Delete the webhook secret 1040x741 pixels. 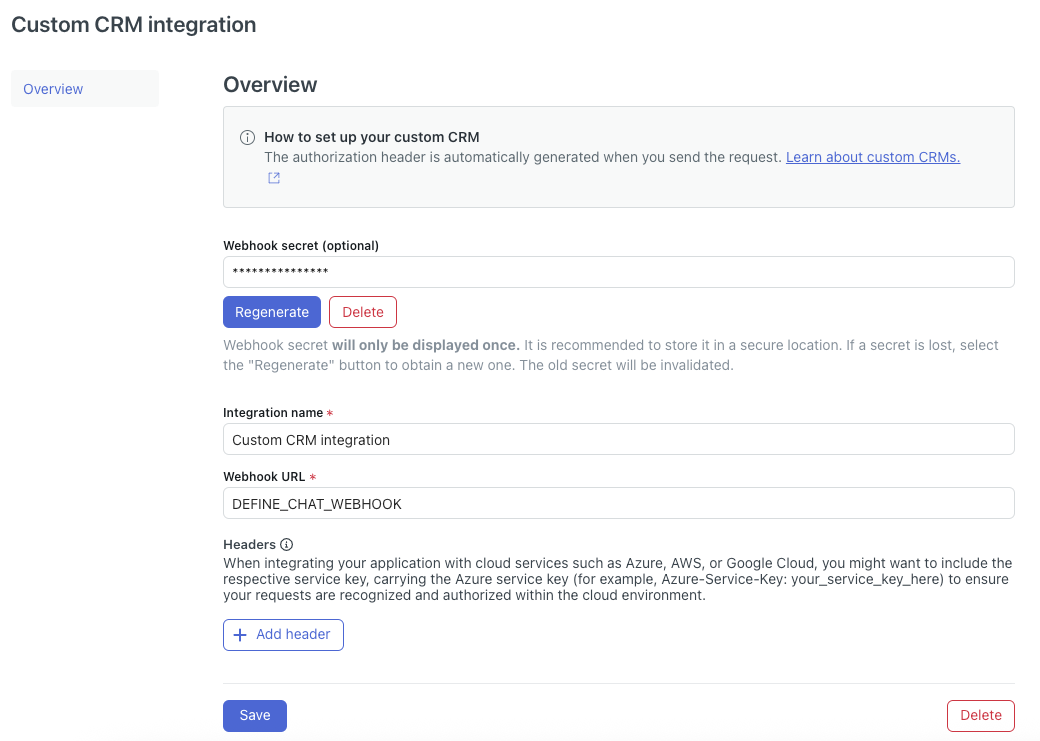tap(362, 312)
